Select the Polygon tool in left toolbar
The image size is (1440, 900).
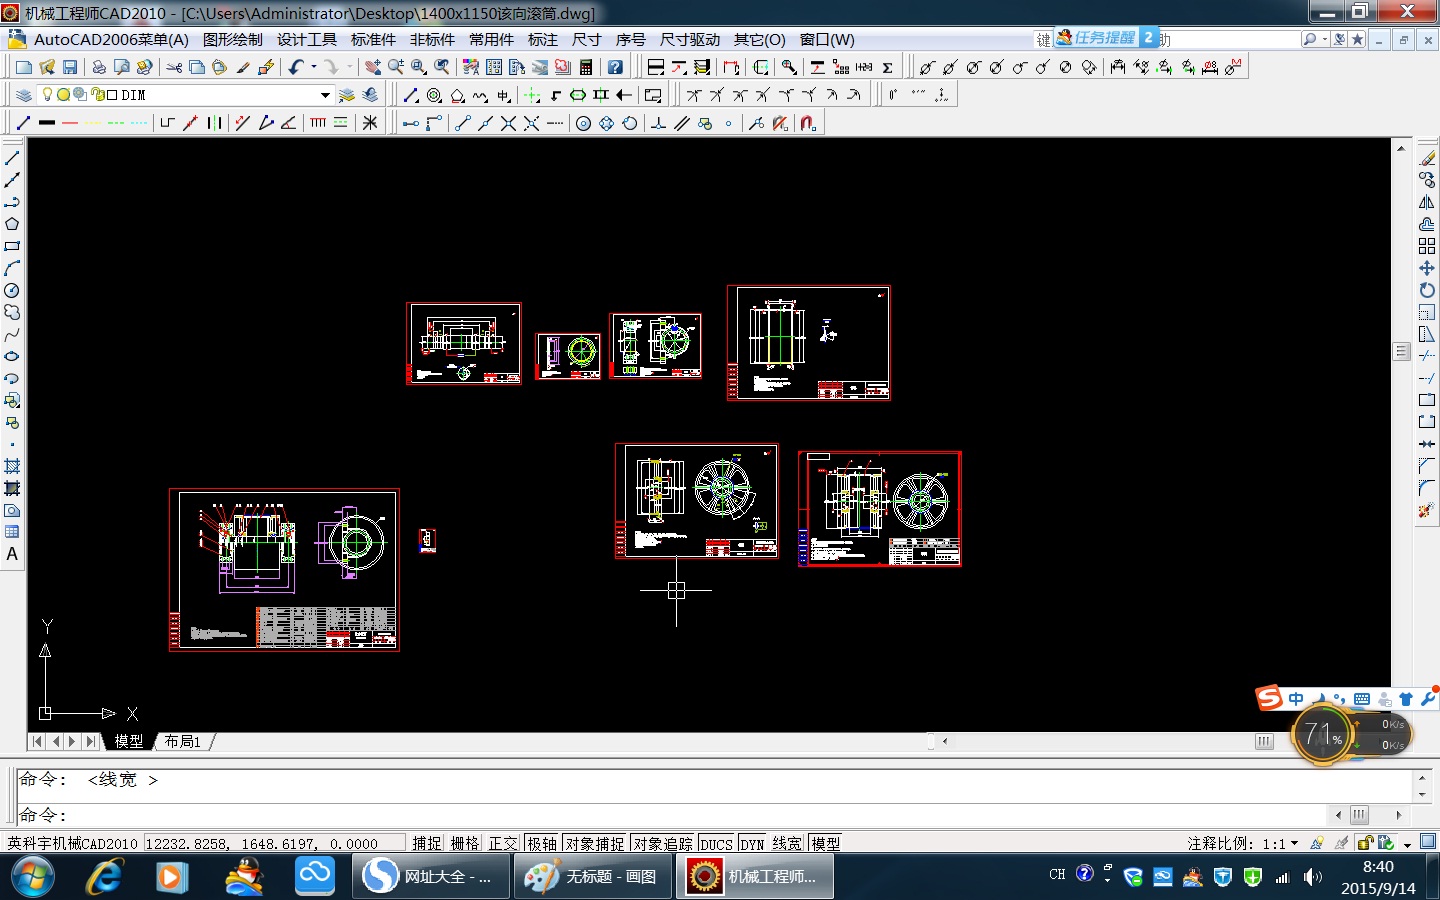(12, 224)
